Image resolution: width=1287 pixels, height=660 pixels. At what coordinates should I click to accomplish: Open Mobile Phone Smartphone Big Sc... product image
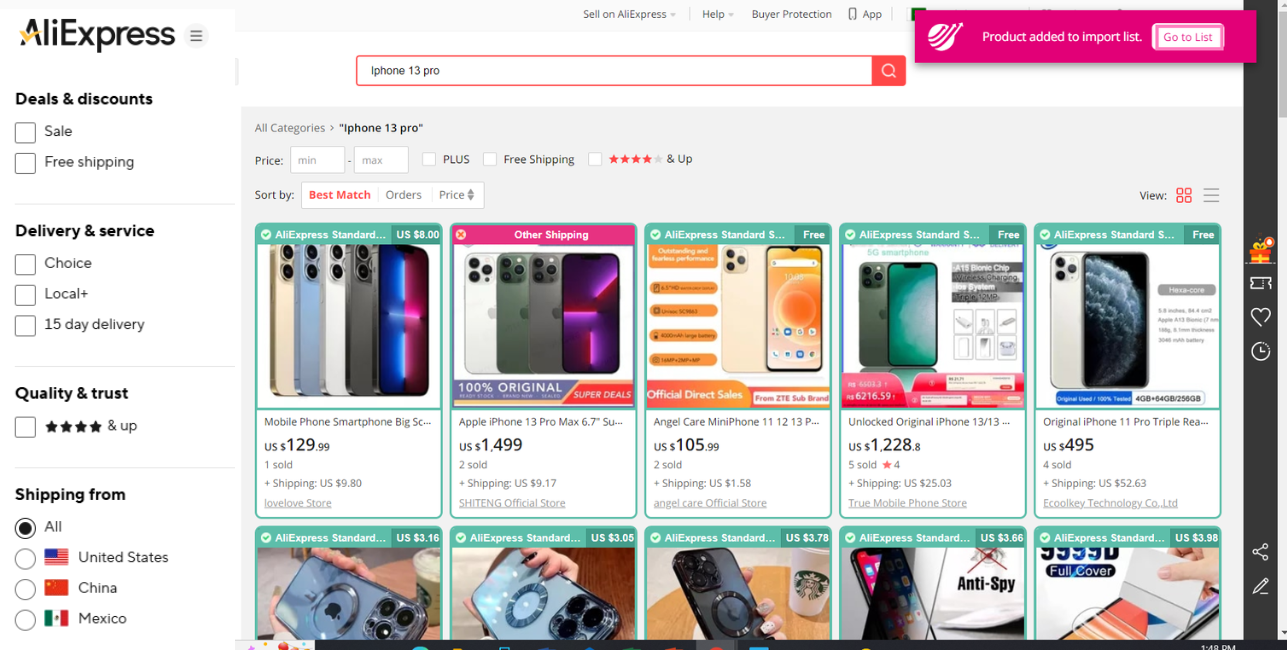[x=348, y=326]
